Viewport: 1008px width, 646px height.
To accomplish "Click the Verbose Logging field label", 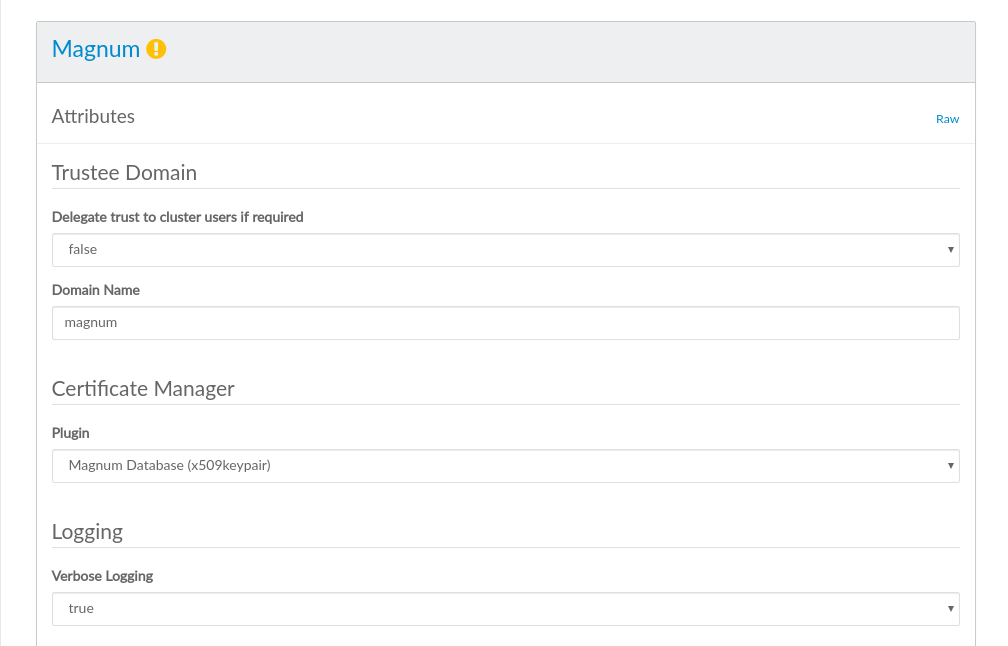I will [102, 576].
